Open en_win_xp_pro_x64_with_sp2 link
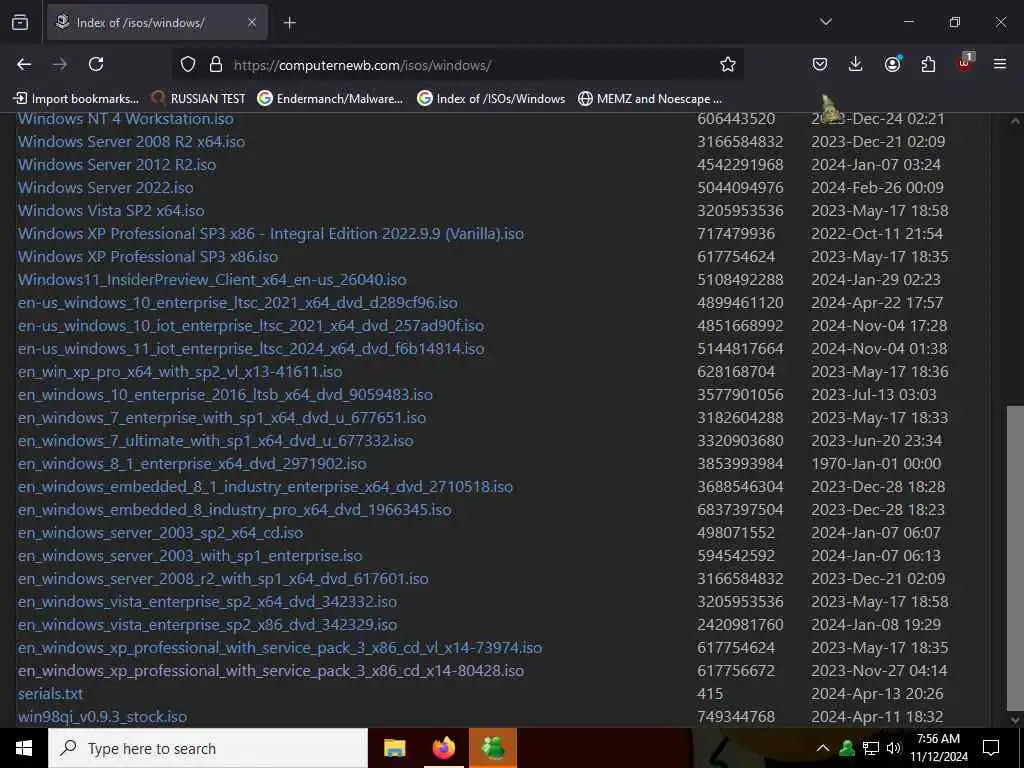 [180, 372]
